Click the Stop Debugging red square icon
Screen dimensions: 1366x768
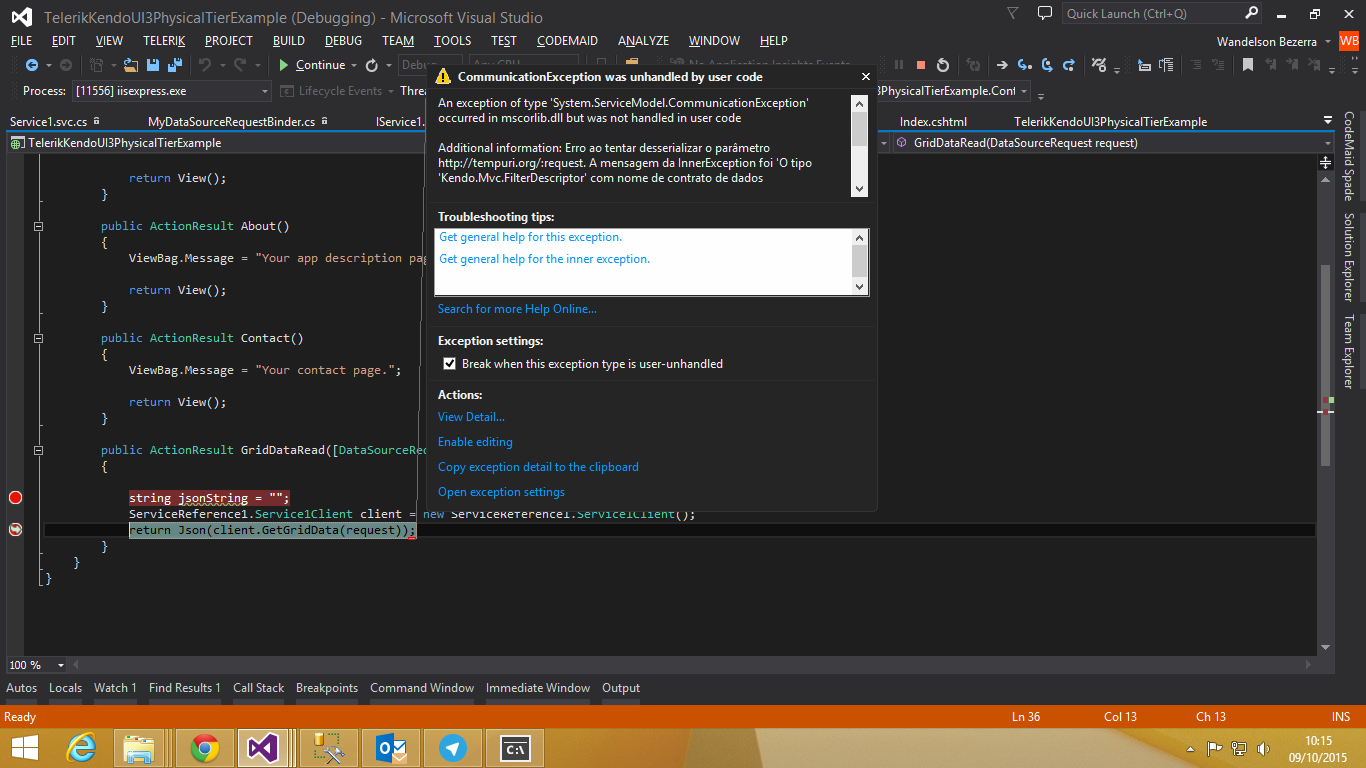tap(920, 65)
